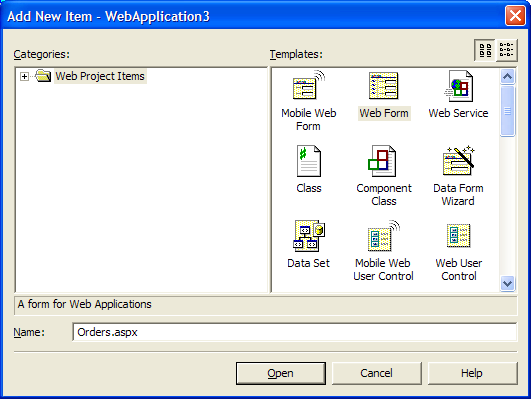531x399 pixels.
Task: Click the 'Data Form Wizard' label text
Action: coord(458,194)
